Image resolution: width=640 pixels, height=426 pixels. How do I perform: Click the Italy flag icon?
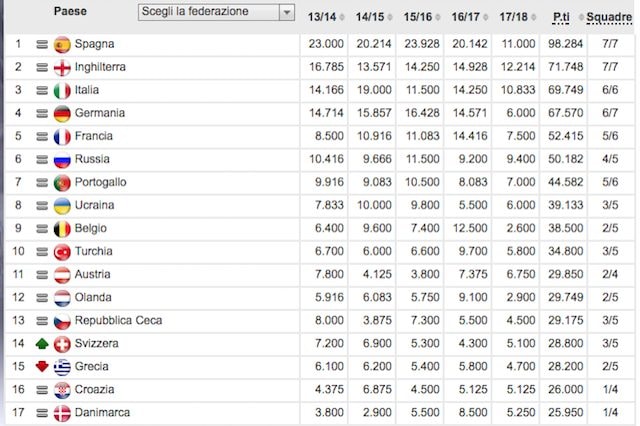click(62, 90)
